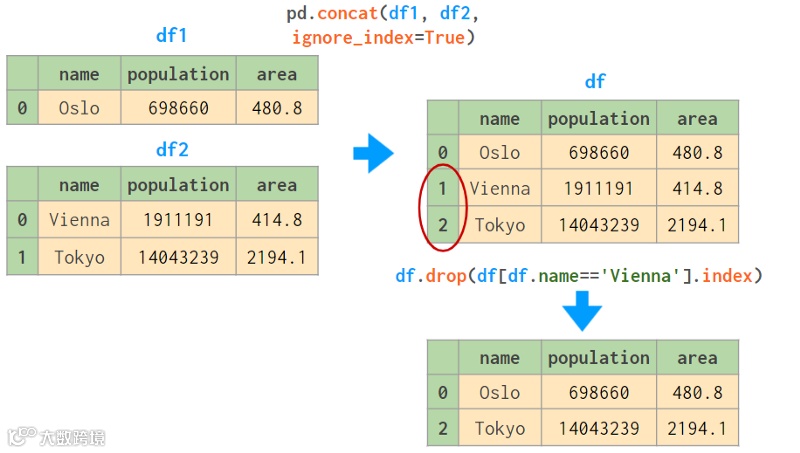Screen dimensions: 800x453
Task: Click the 'ignore_index=True)' code text
Action: coord(383,38)
